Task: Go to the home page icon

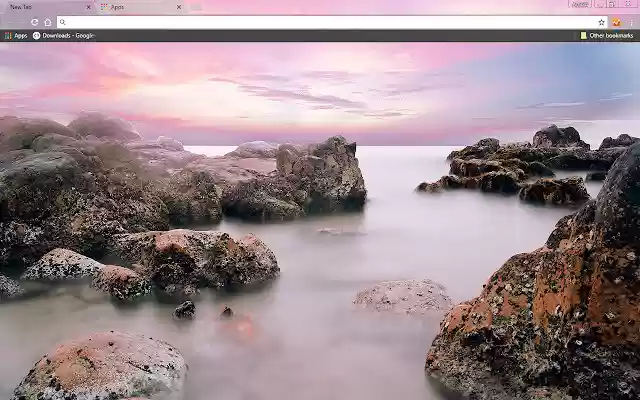Action: coord(48,22)
